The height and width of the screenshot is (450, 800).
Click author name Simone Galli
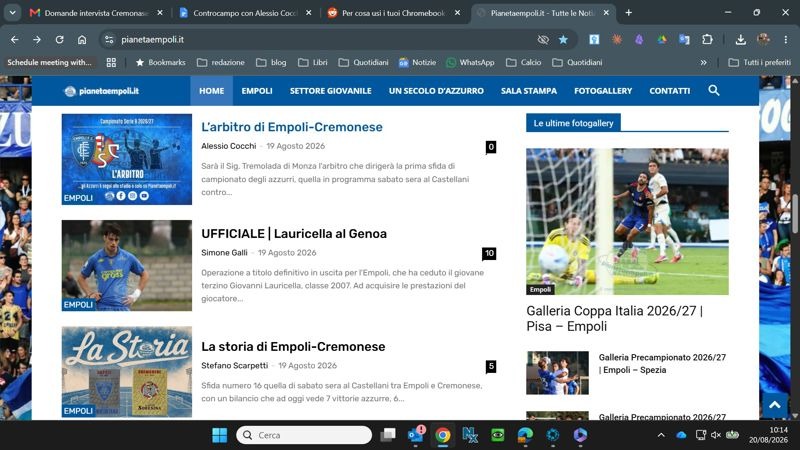click(x=224, y=253)
